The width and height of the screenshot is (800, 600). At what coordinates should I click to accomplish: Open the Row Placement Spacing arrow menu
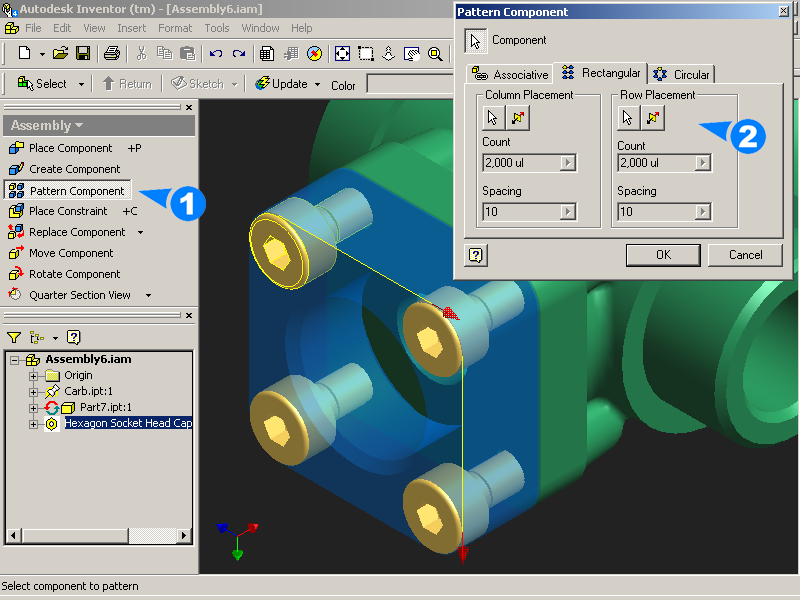tap(703, 212)
